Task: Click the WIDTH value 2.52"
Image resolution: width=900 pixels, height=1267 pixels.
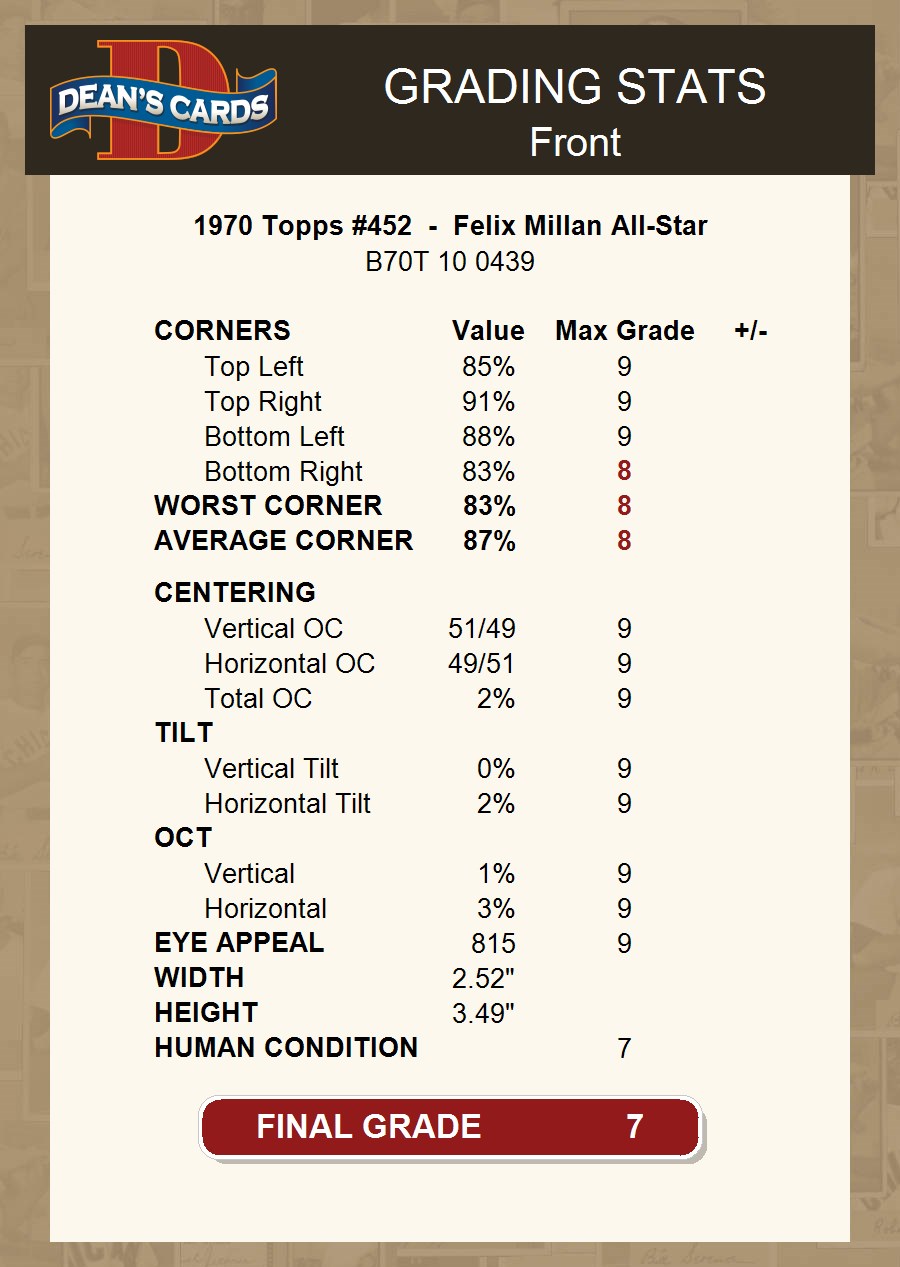Action: coord(483,978)
